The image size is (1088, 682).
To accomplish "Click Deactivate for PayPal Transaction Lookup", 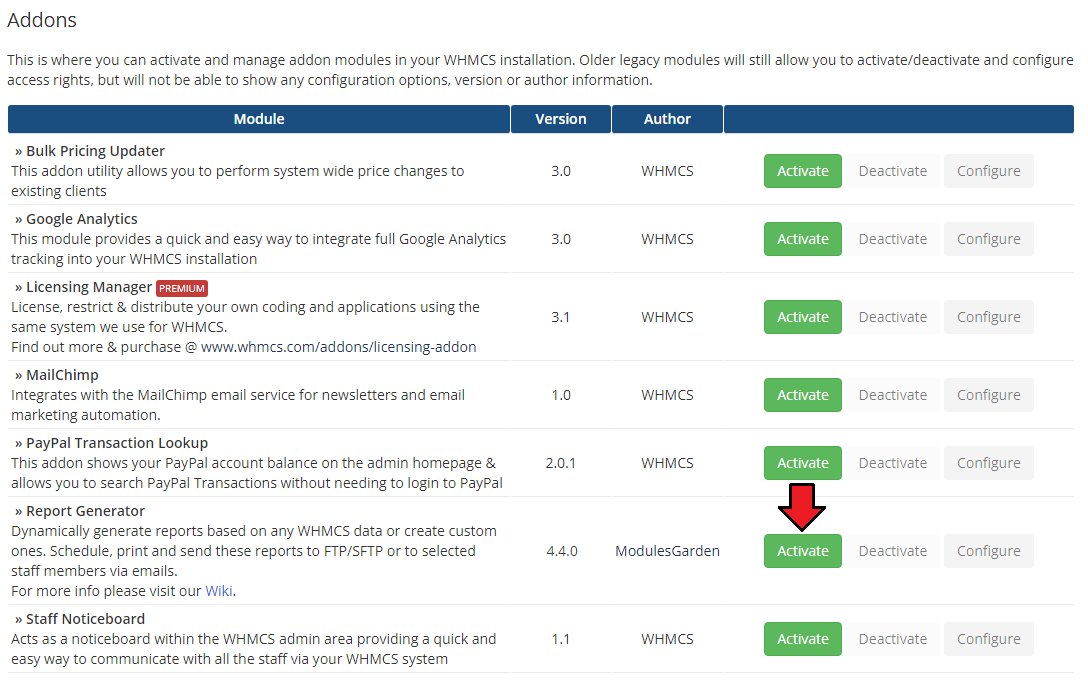I will pyautogui.click(x=892, y=463).
